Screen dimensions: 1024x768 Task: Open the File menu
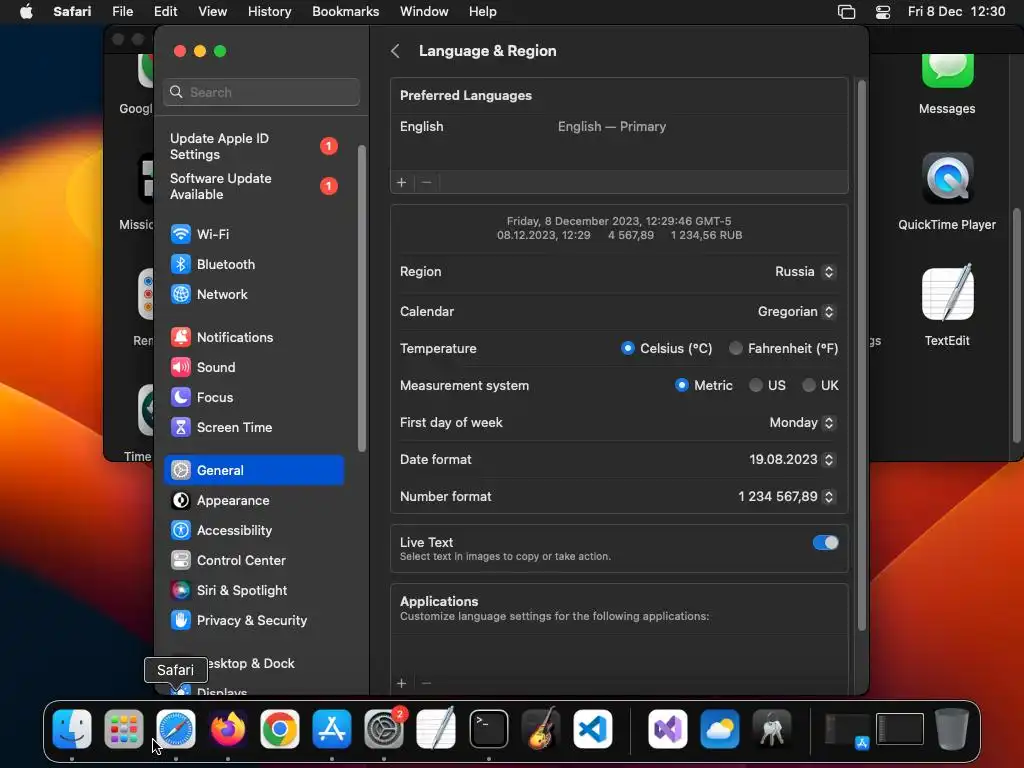click(122, 12)
